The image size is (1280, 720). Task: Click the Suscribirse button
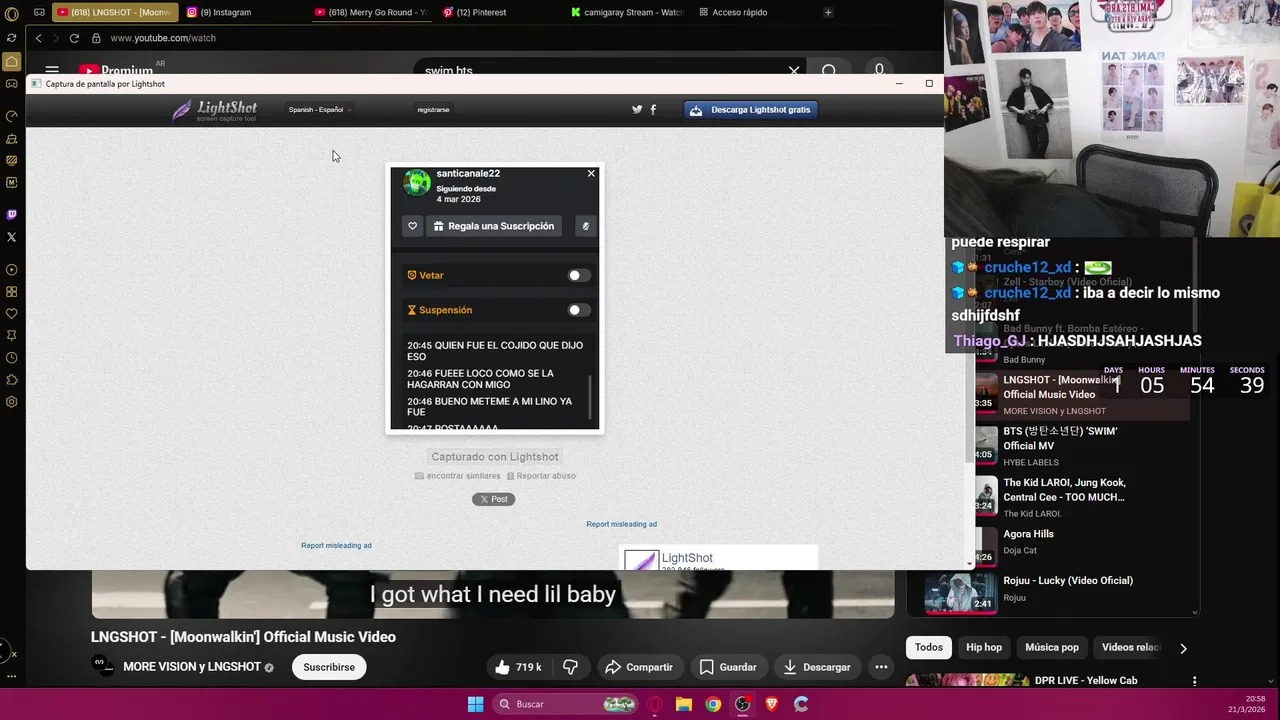[329, 667]
